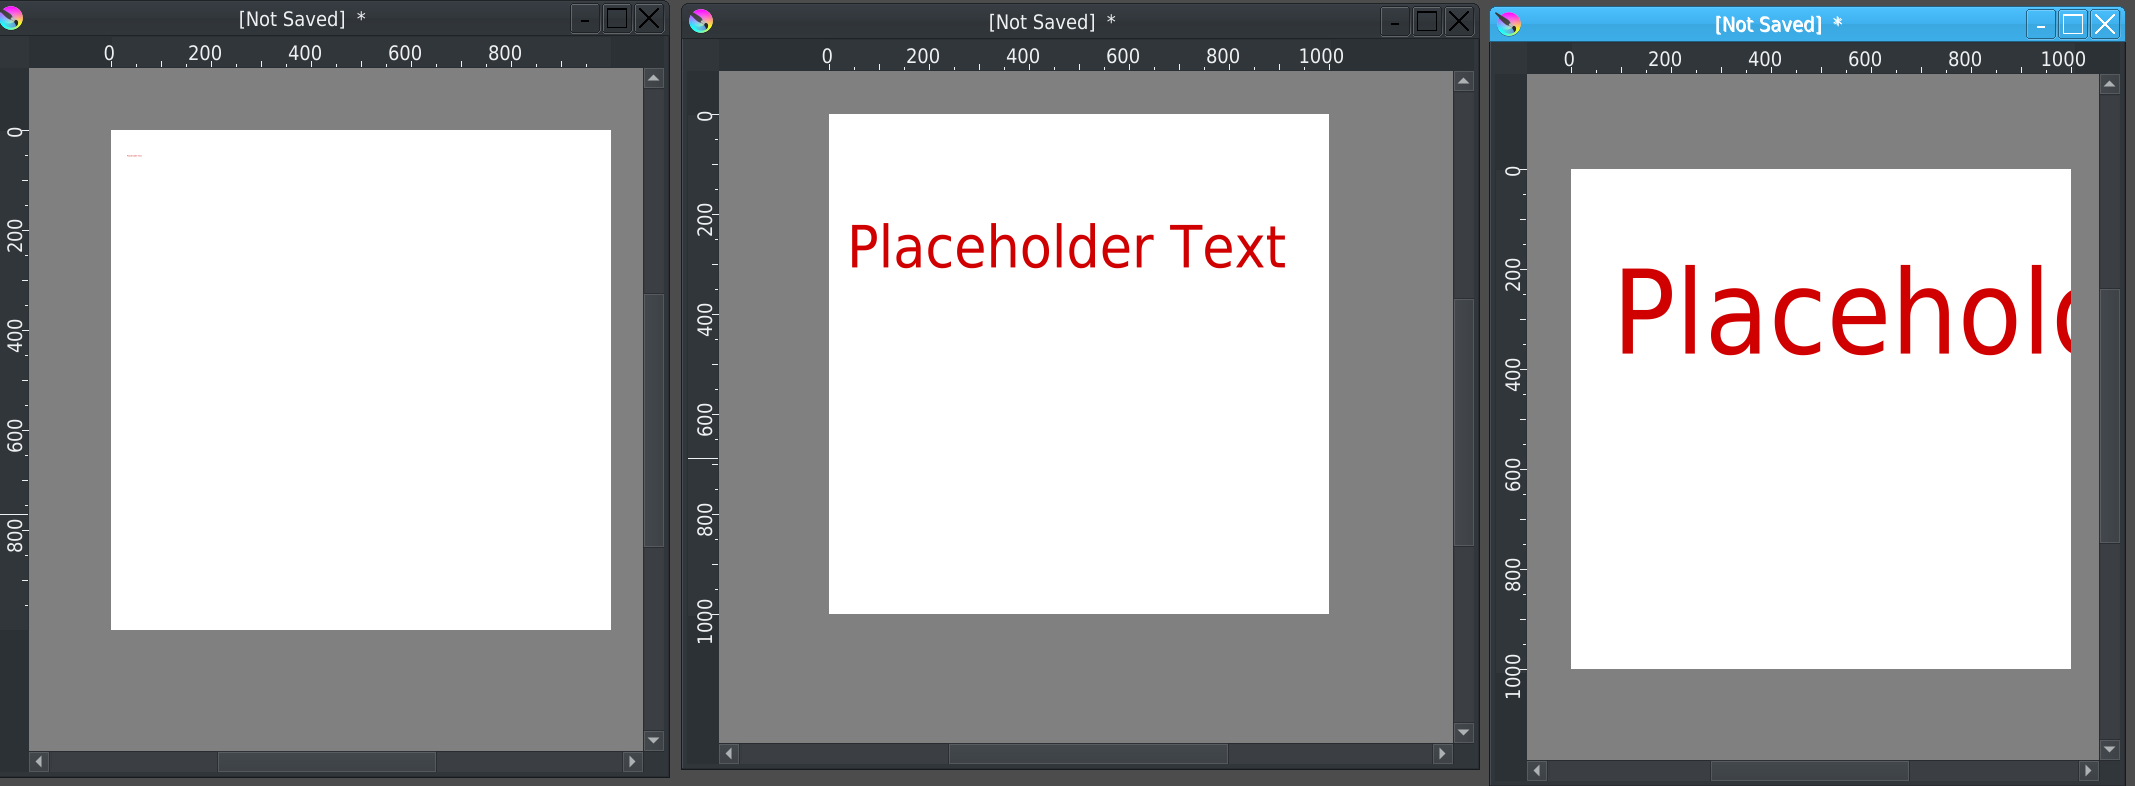Click the horizontal scrollbar handle in the right window
This screenshot has width=2135, height=786.
1810,771
